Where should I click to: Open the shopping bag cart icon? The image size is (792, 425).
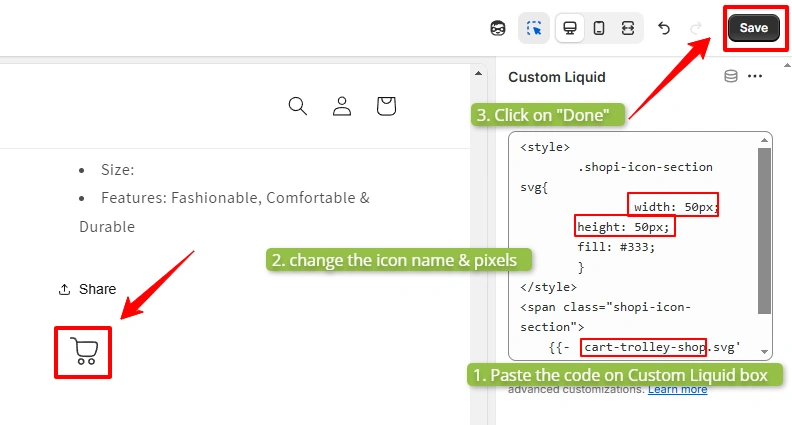pyautogui.click(x=386, y=106)
